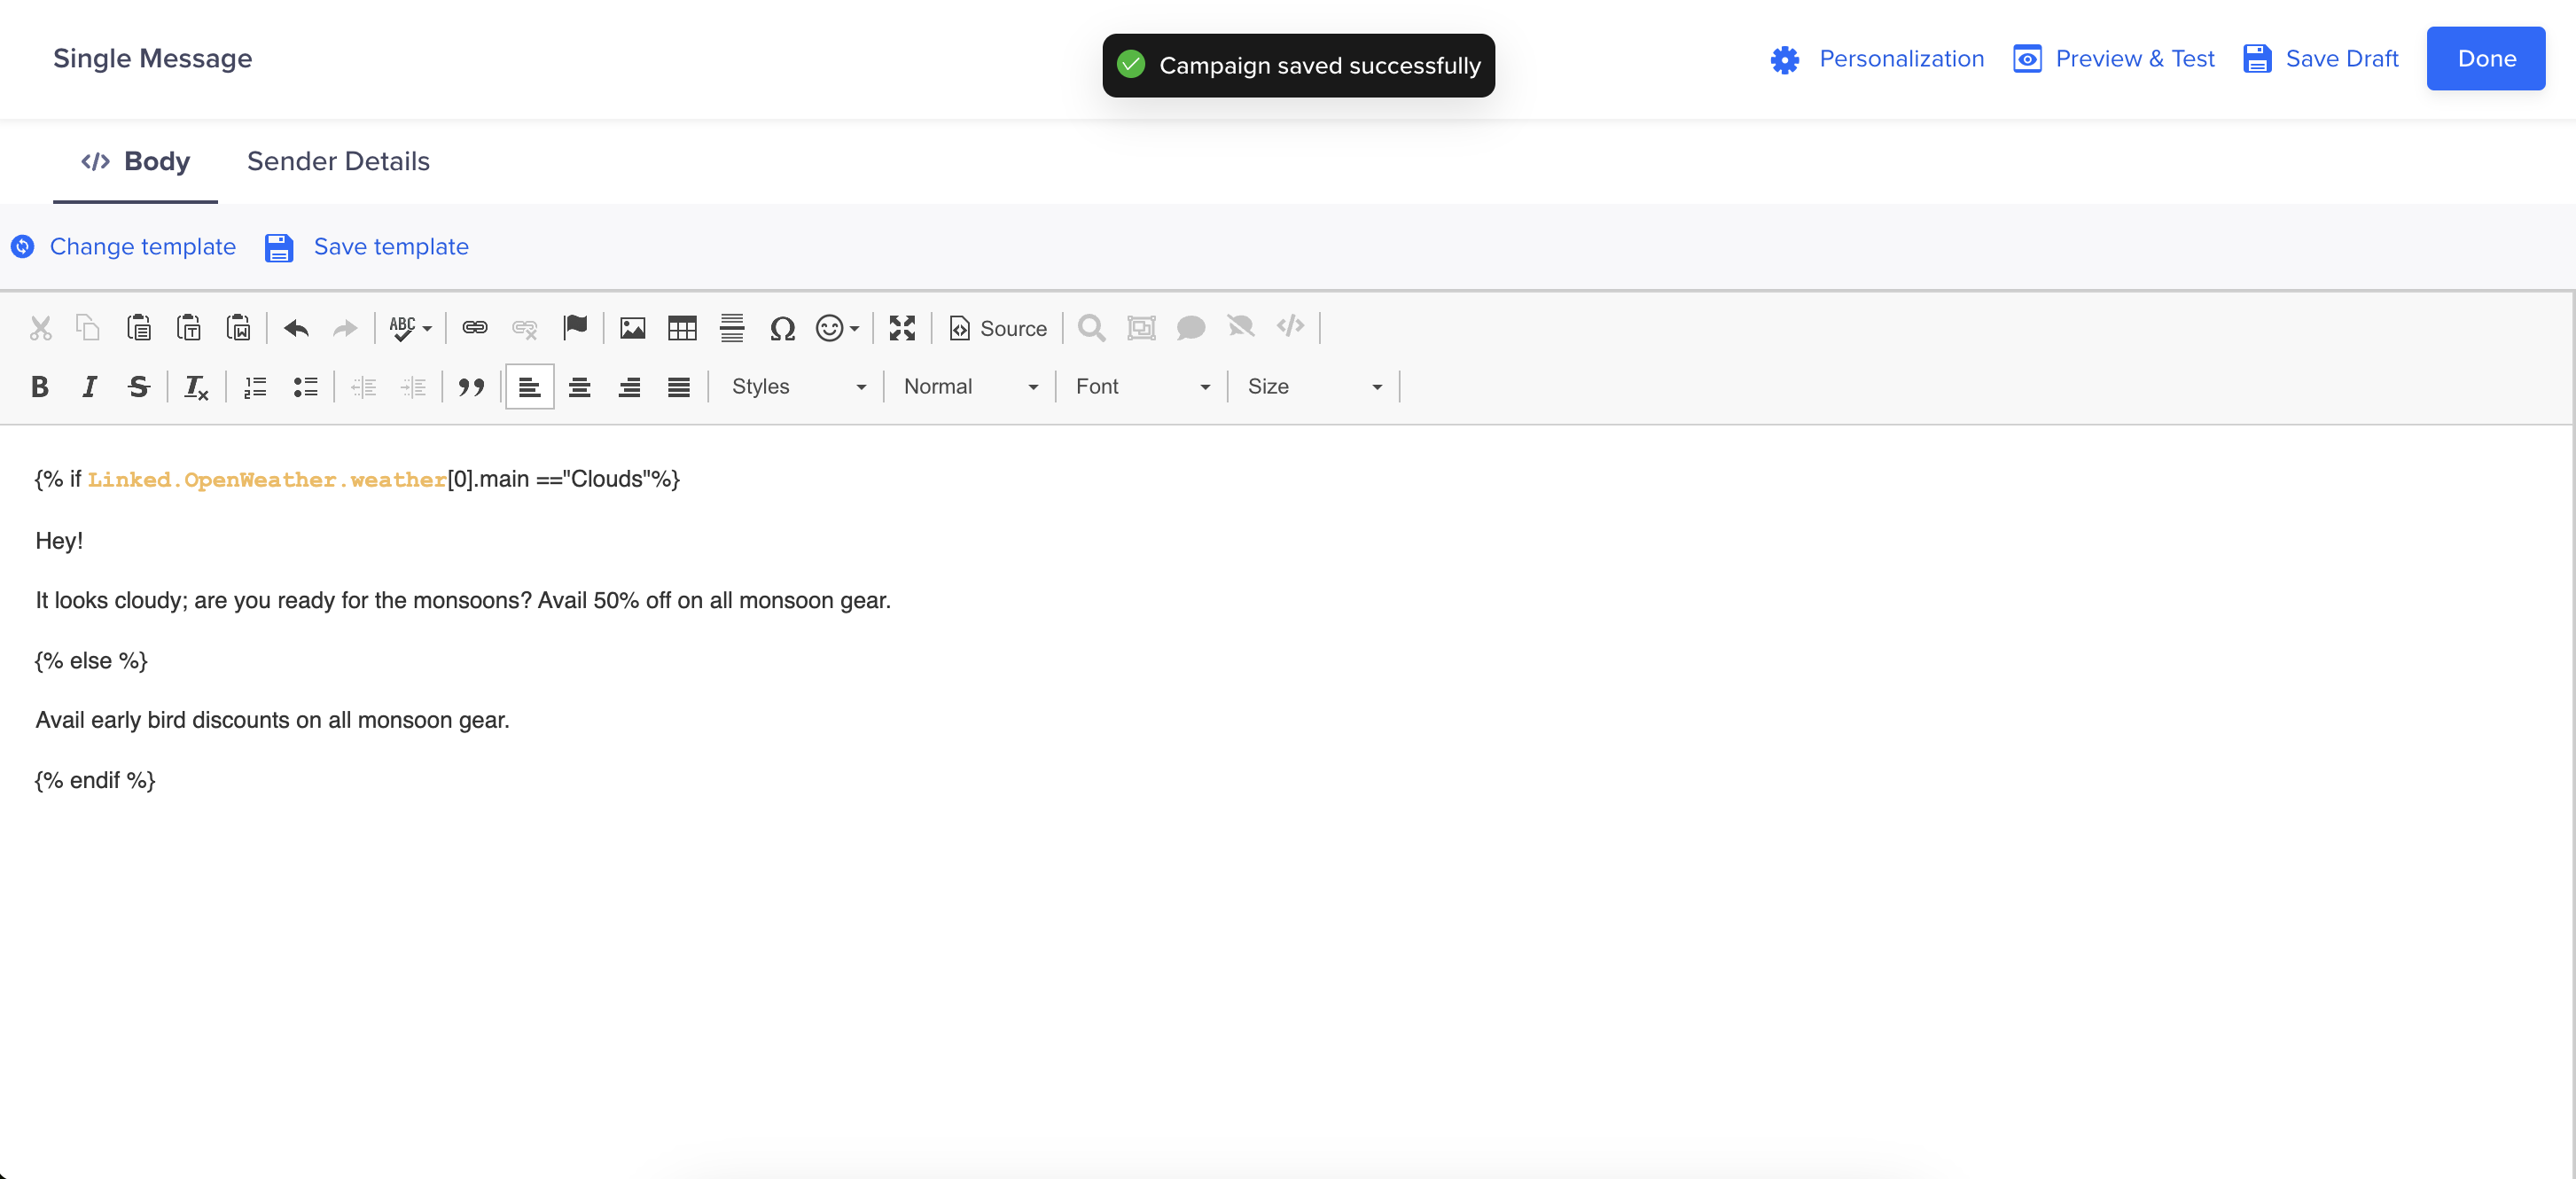Viewport: 2576px width, 1179px height.
Task: Insert a horizontal line
Action: click(x=732, y=328)
